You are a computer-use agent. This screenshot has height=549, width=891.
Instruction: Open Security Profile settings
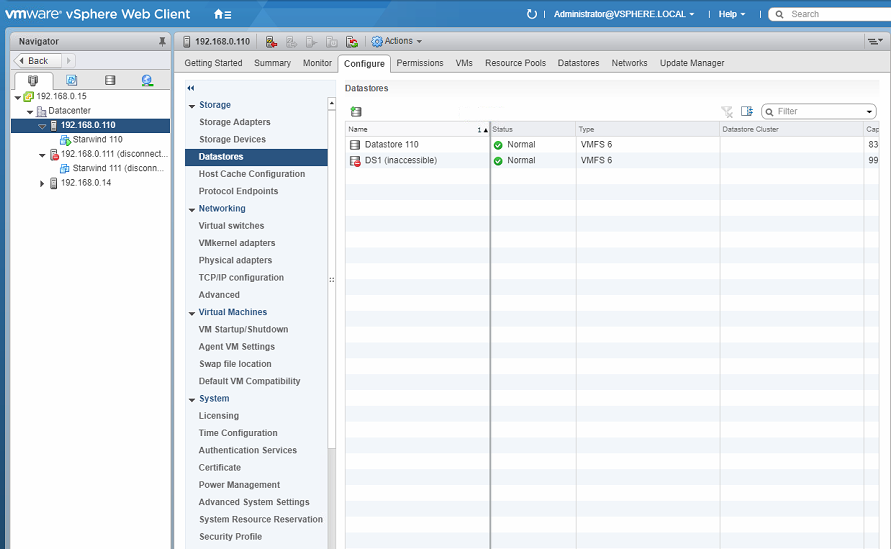(230, 536)
